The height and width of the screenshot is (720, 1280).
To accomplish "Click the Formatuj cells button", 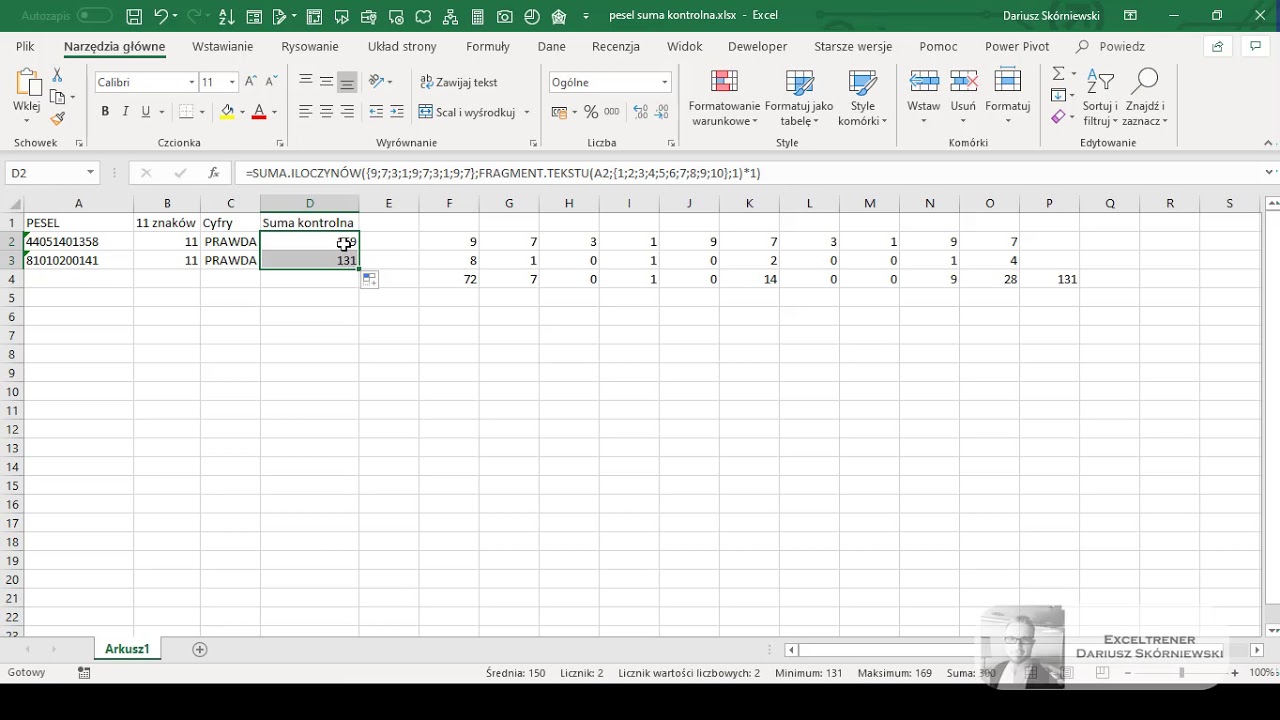I will 1007,98.
